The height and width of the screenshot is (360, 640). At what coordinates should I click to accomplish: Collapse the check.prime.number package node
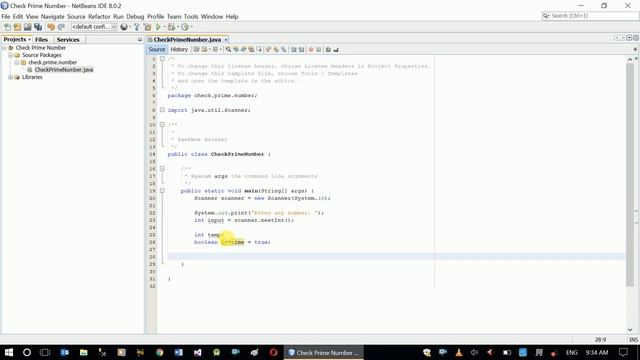[x=17, y=62]
